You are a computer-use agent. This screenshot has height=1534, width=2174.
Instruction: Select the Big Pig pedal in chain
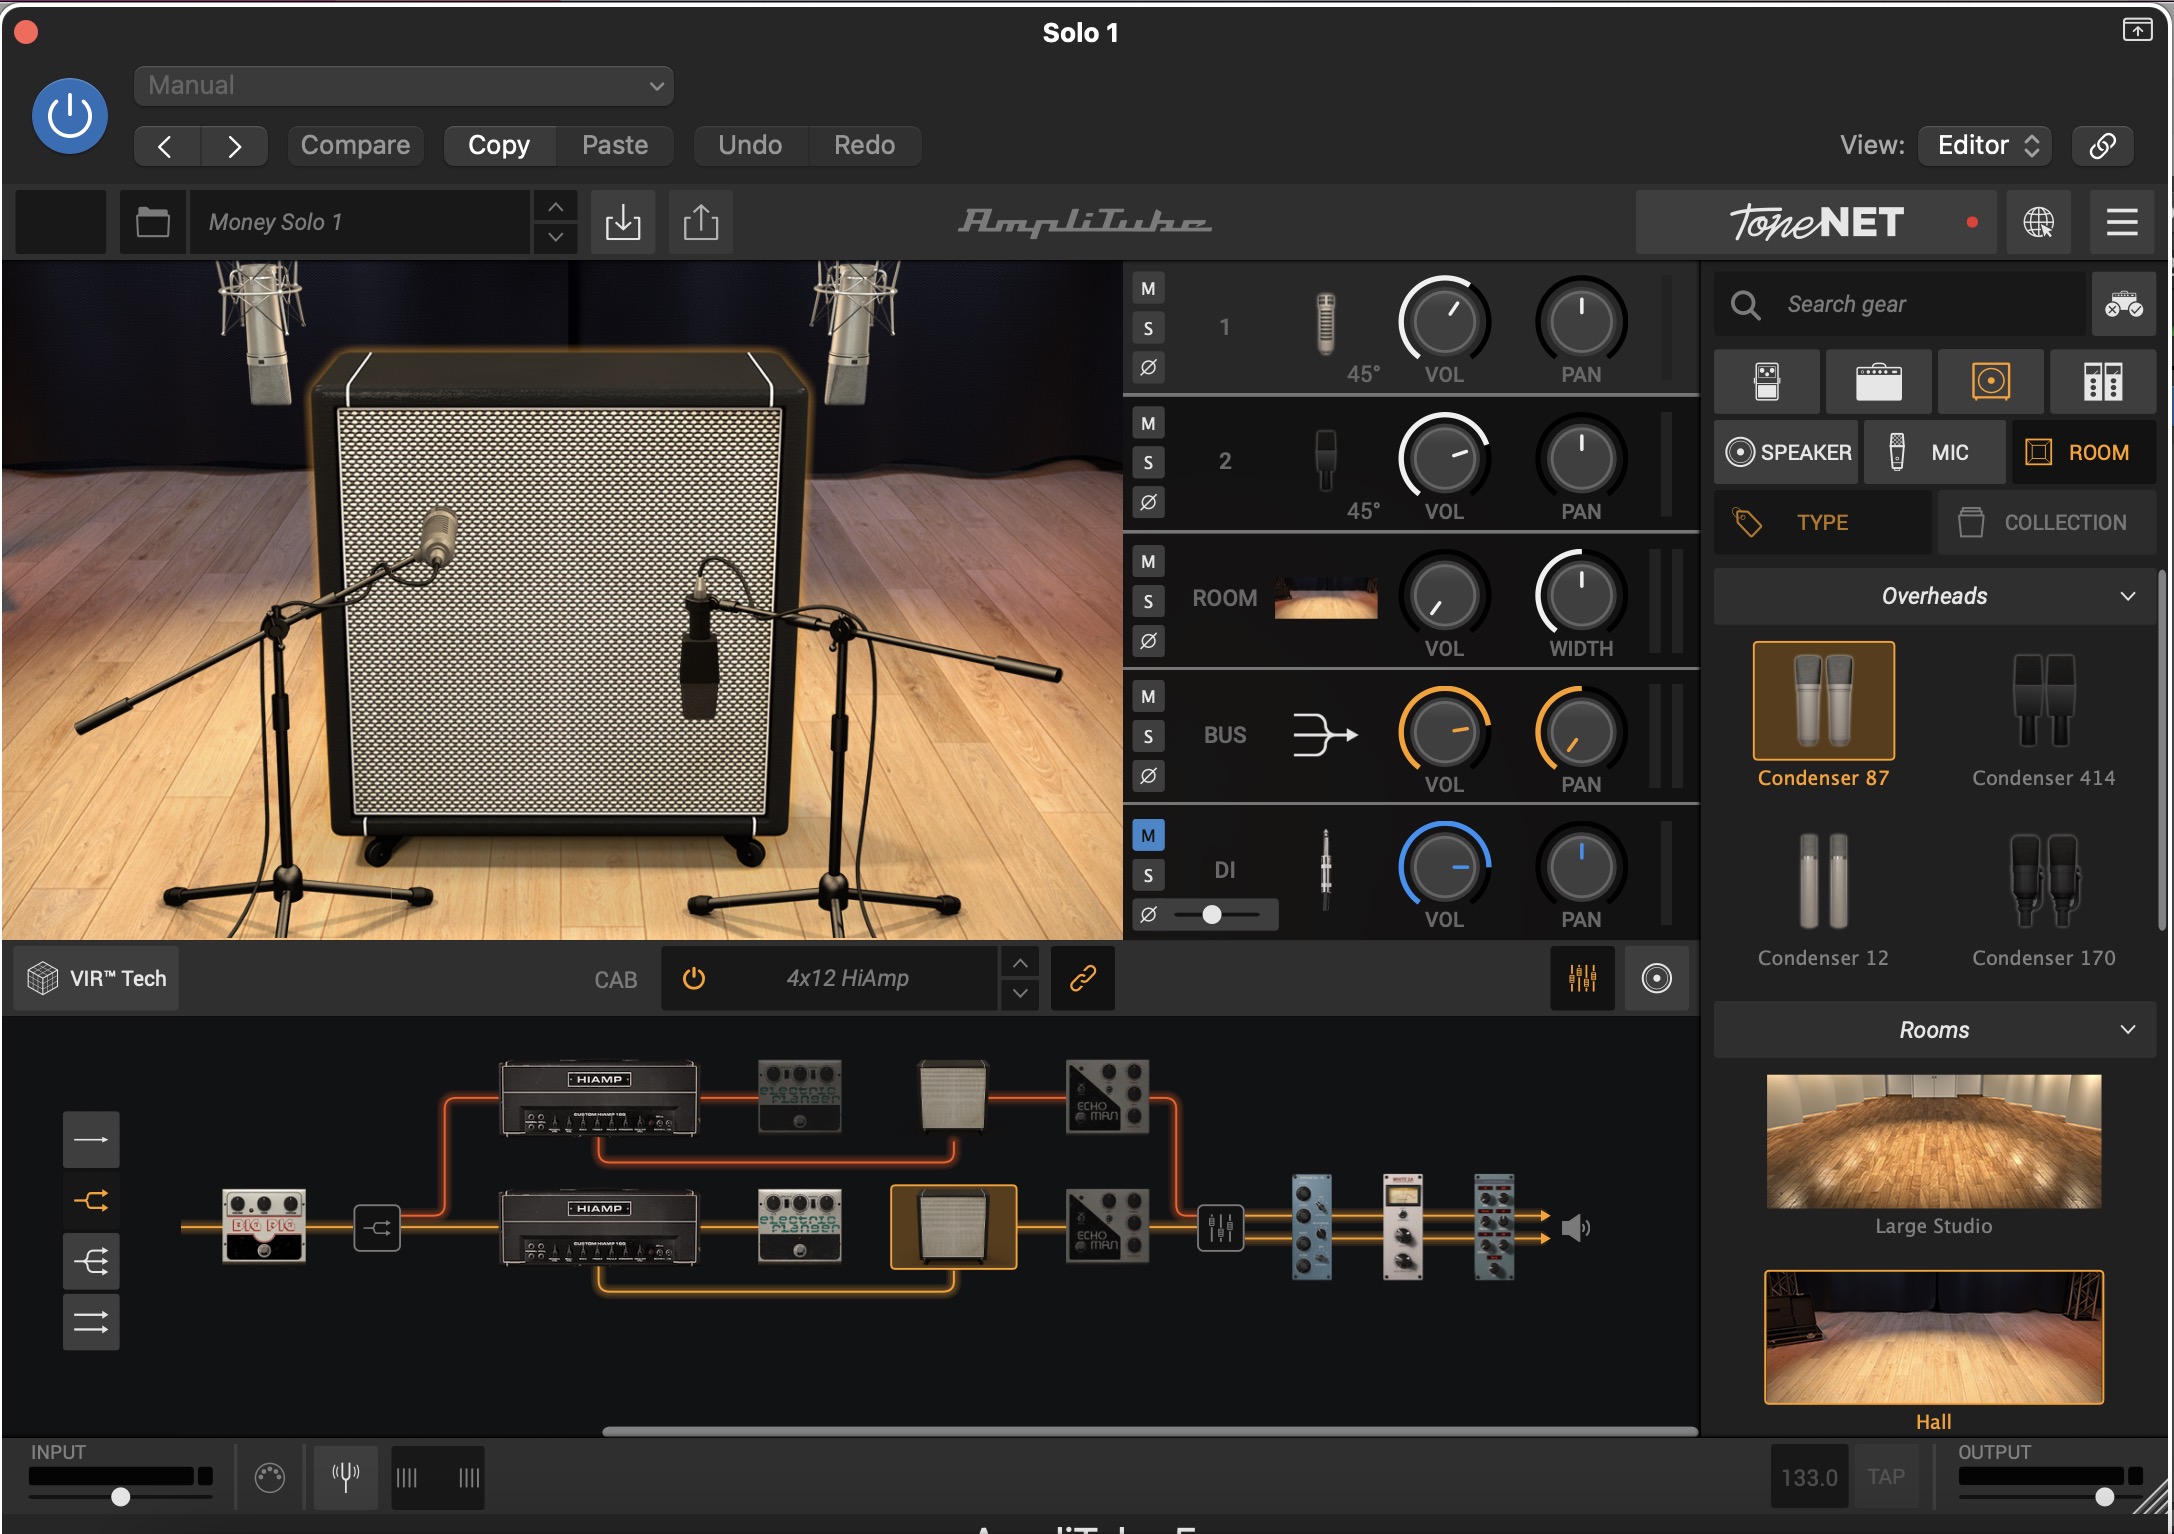pyautogui.click(x=263, y=1226)
